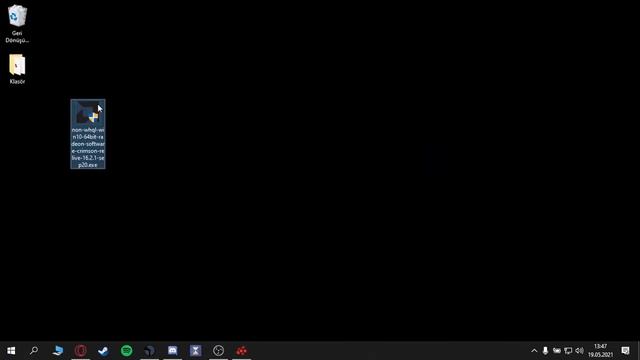Open the hourglass app in taskbar
Screen dimensions: 640x360
(x=196, y=351)
